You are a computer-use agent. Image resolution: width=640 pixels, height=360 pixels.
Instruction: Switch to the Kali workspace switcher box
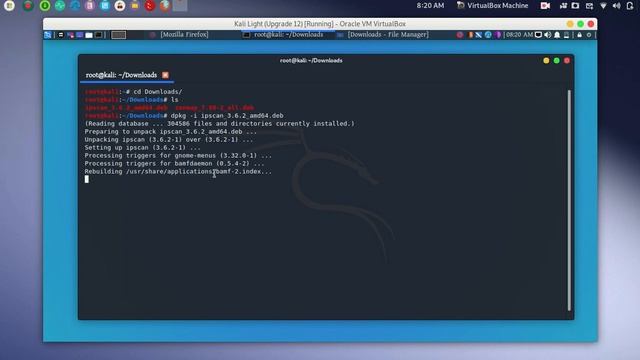118,35
